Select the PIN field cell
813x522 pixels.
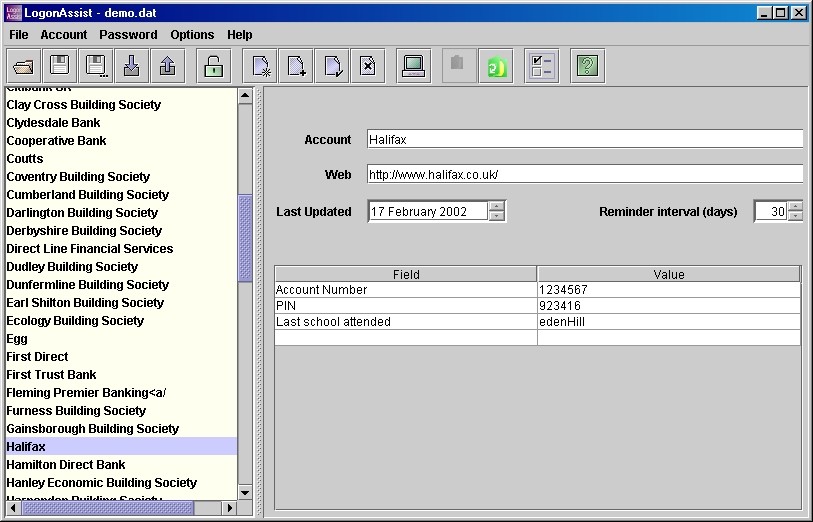pos(406,306)
